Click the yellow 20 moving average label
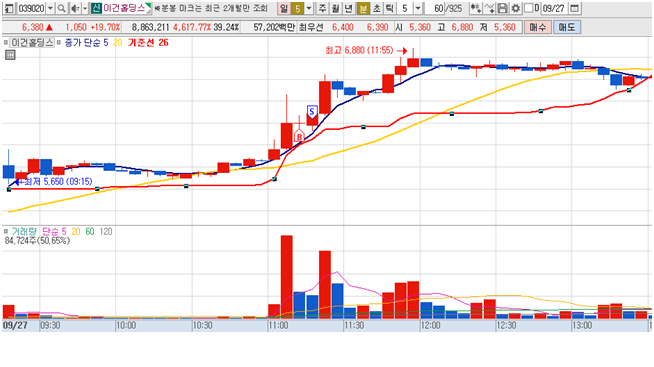The image size is (654, 367). click(x=118, y=43)
